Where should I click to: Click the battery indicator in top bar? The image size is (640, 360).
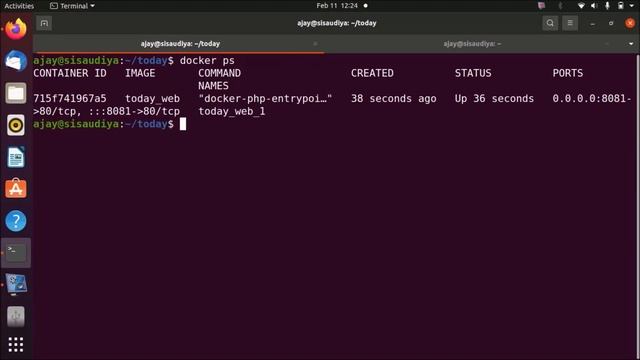[x=620, y=6]
